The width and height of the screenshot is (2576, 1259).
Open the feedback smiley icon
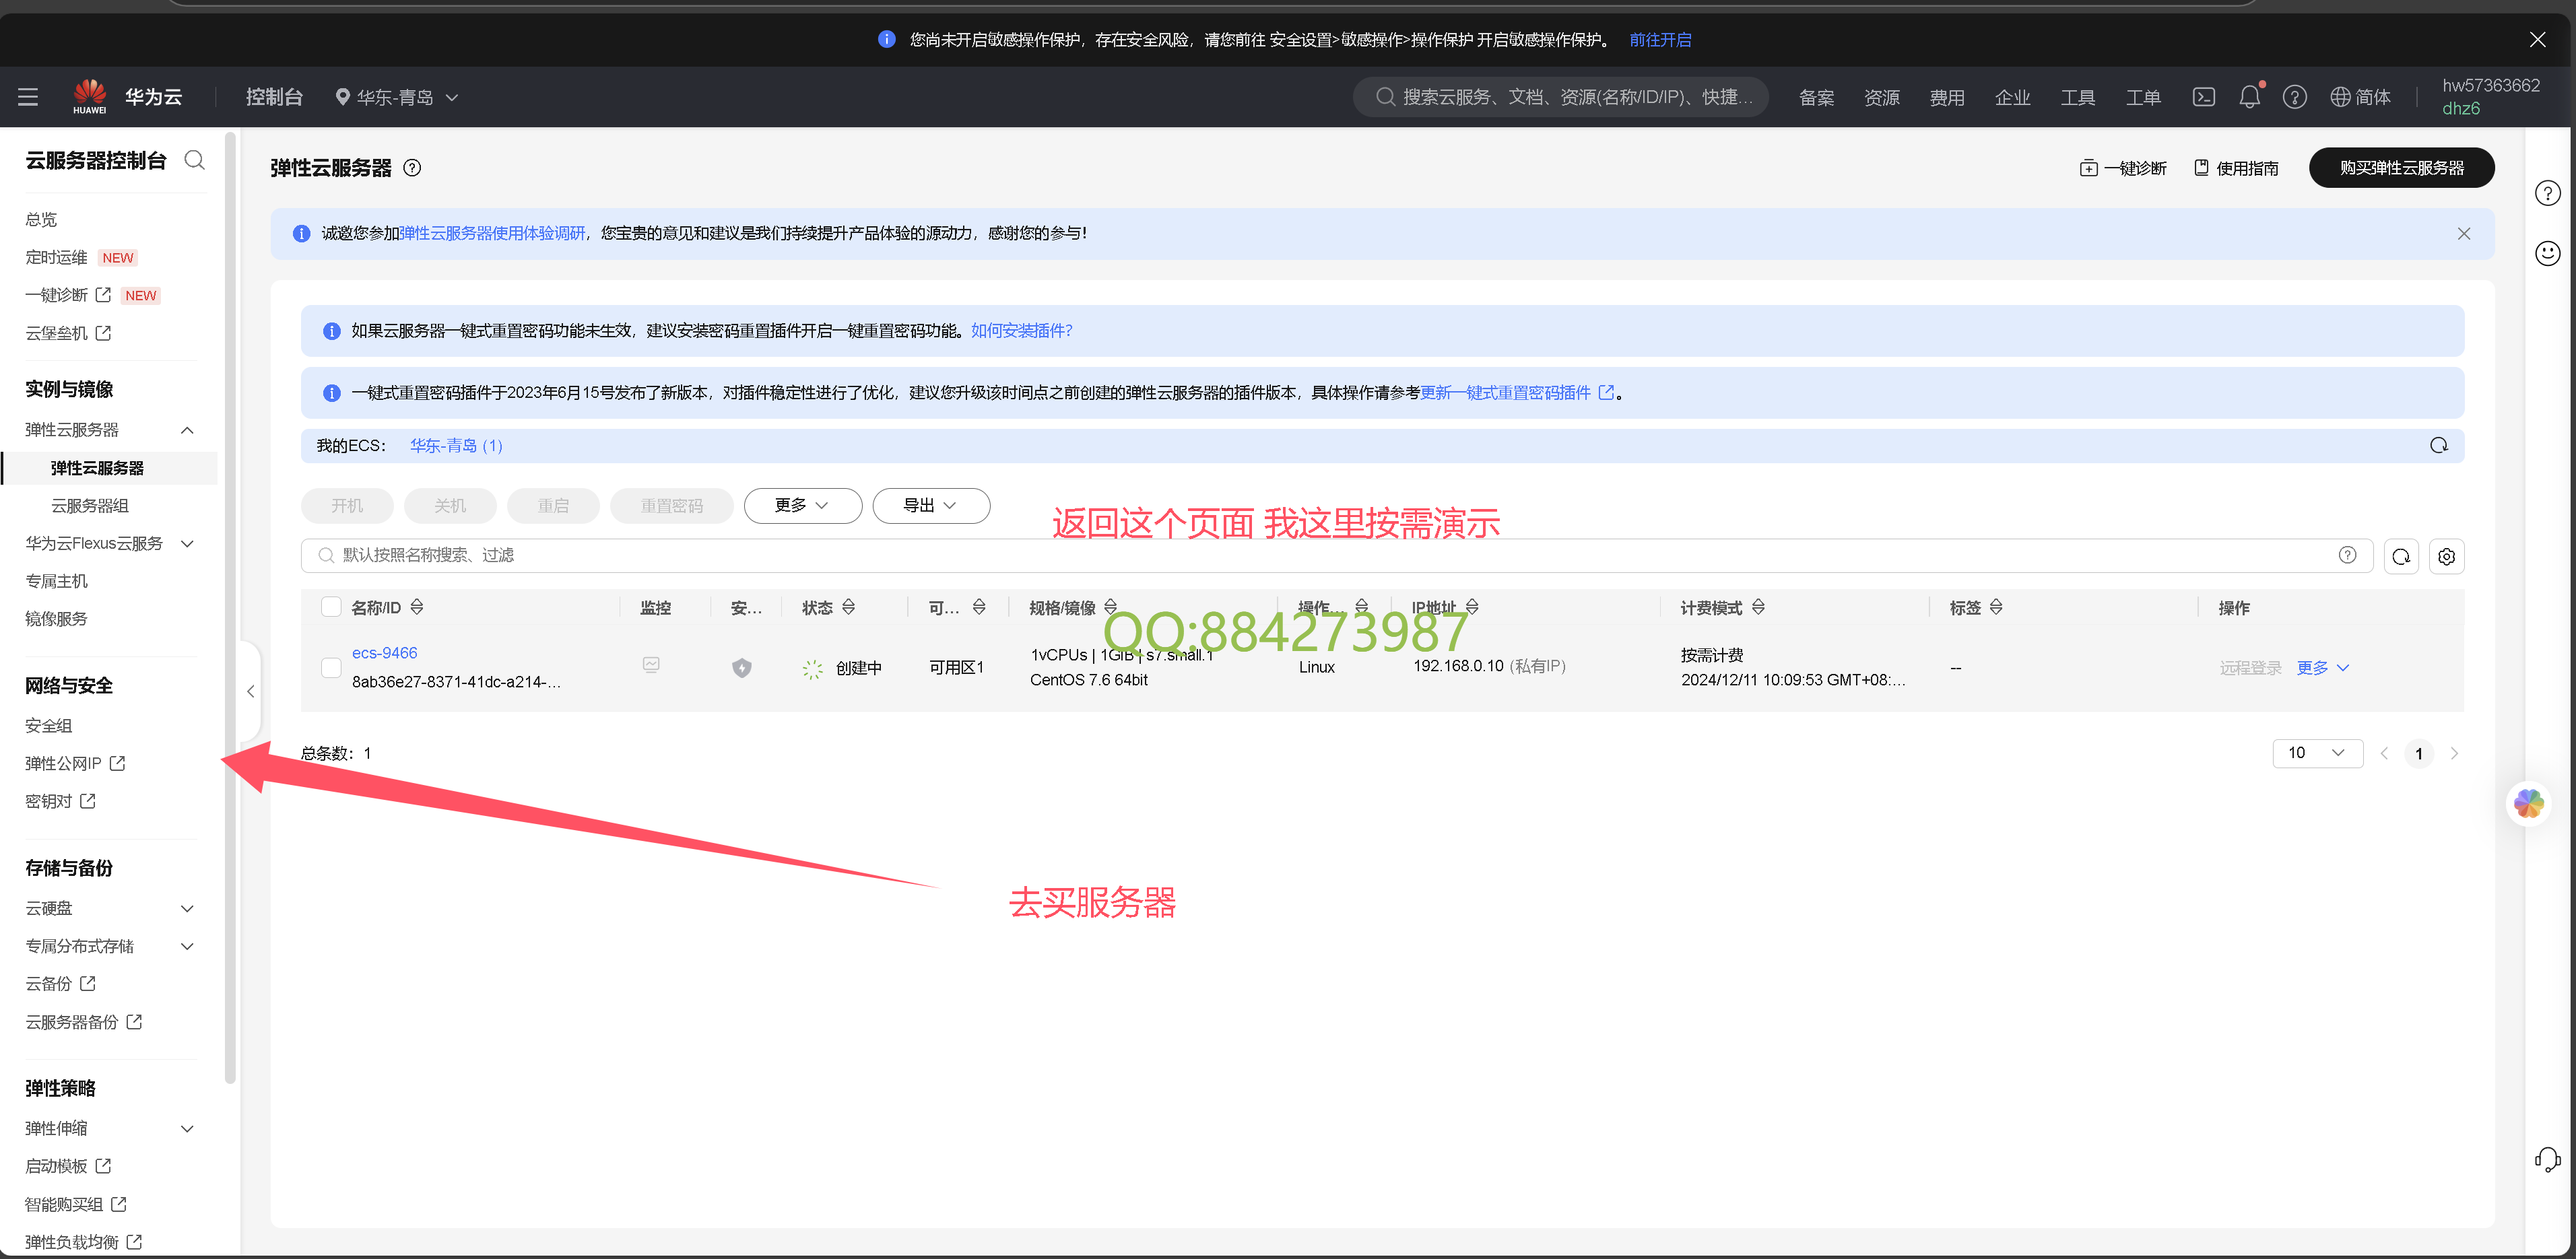pyautogui.click(x=2547, y=254)
